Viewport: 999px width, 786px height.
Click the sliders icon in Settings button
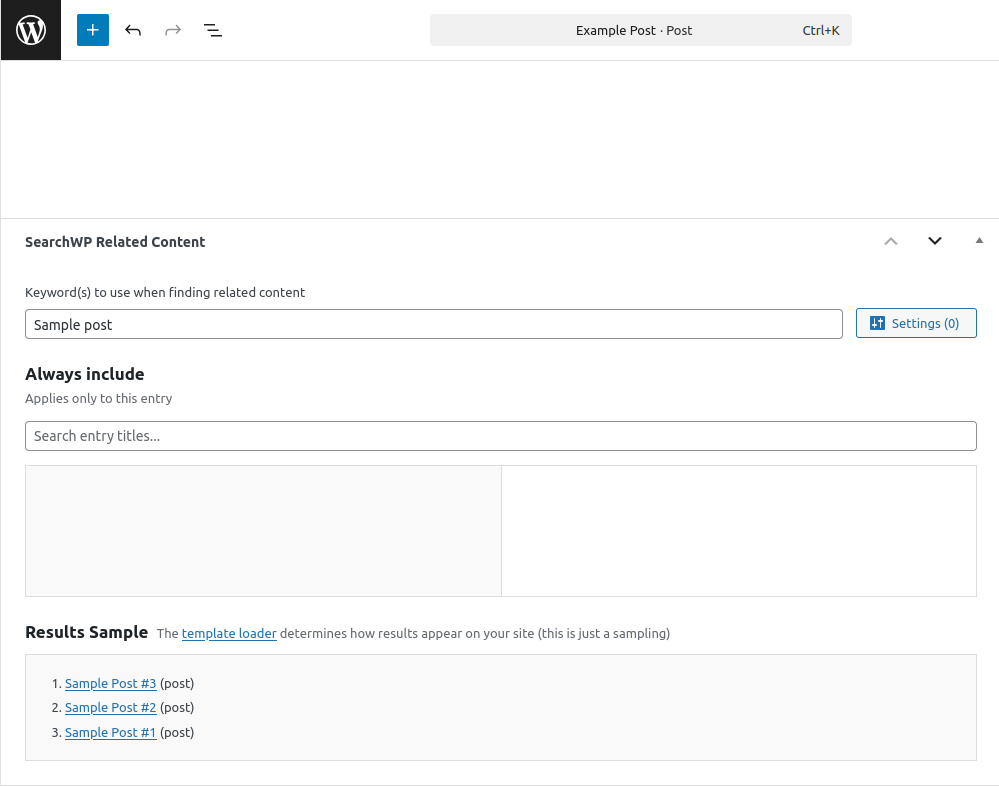[878, 323]
